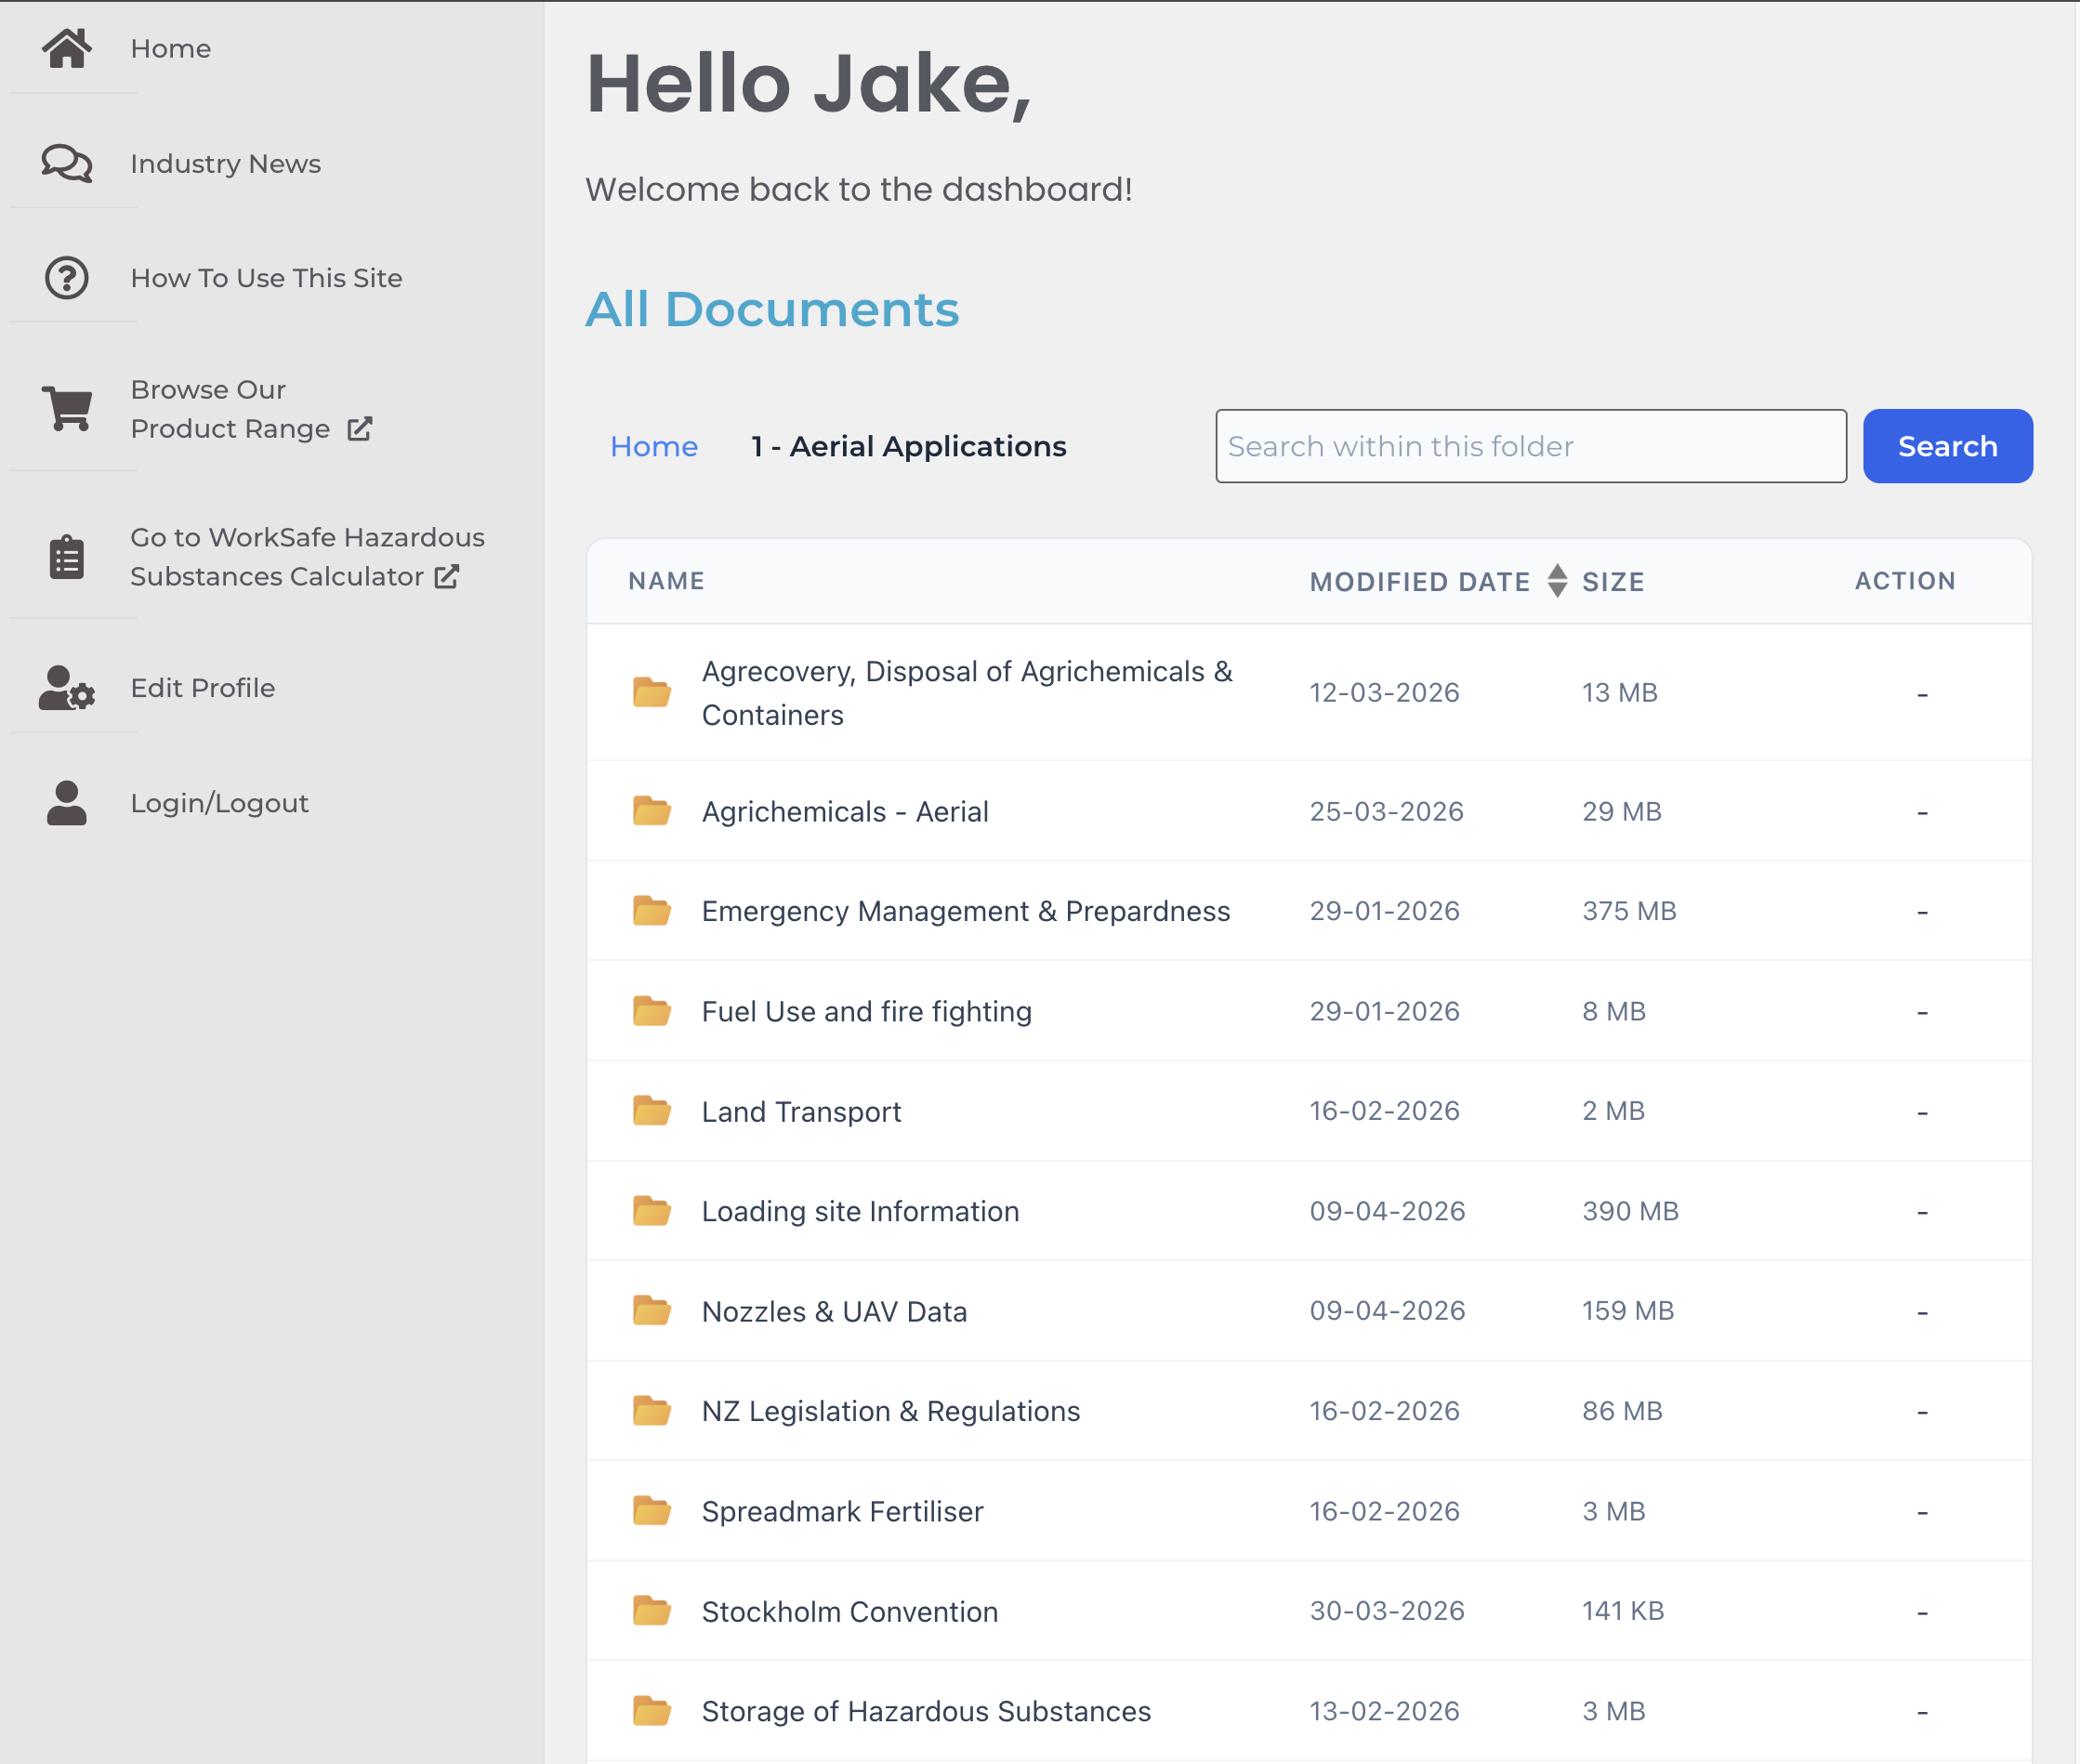Image resolution: width=2080 pixels, height=1764 pixels.
Task: Click the Edit Profile user-gear icon
Action: tap(67, 688)
